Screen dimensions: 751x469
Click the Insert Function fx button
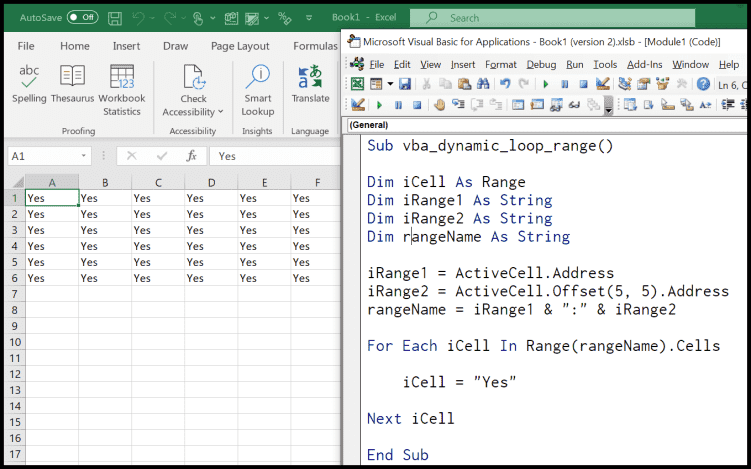[x=190, y=156]
